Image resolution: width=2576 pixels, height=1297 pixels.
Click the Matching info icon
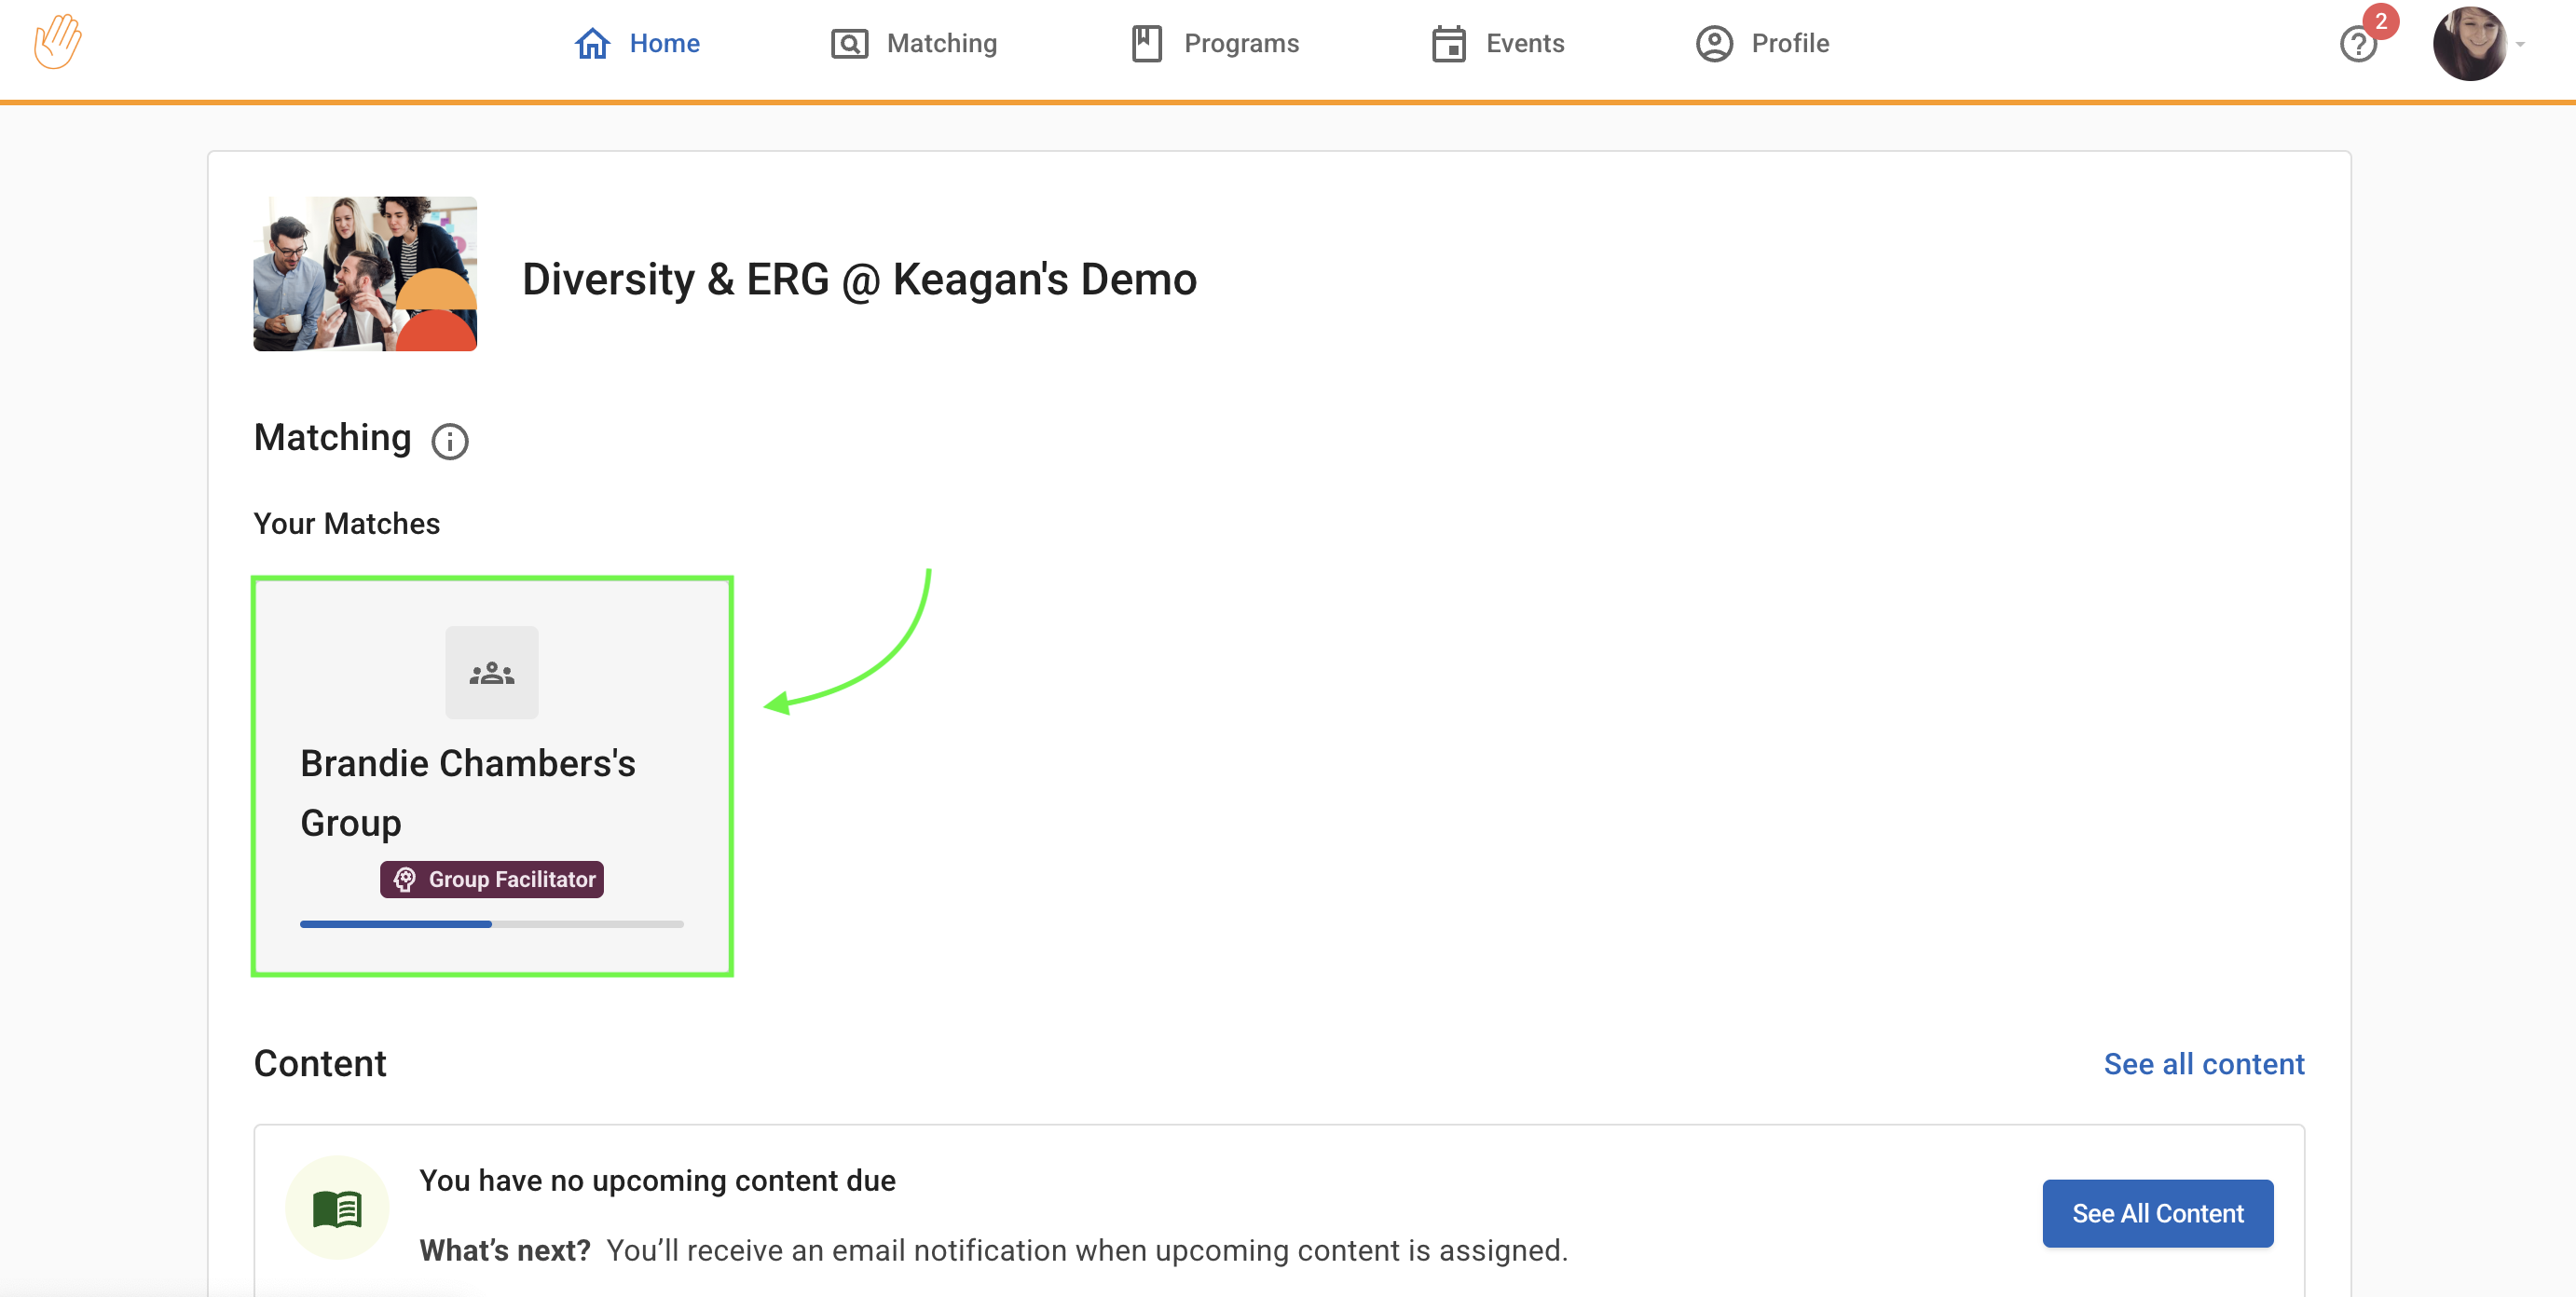(x=449, y=441)
